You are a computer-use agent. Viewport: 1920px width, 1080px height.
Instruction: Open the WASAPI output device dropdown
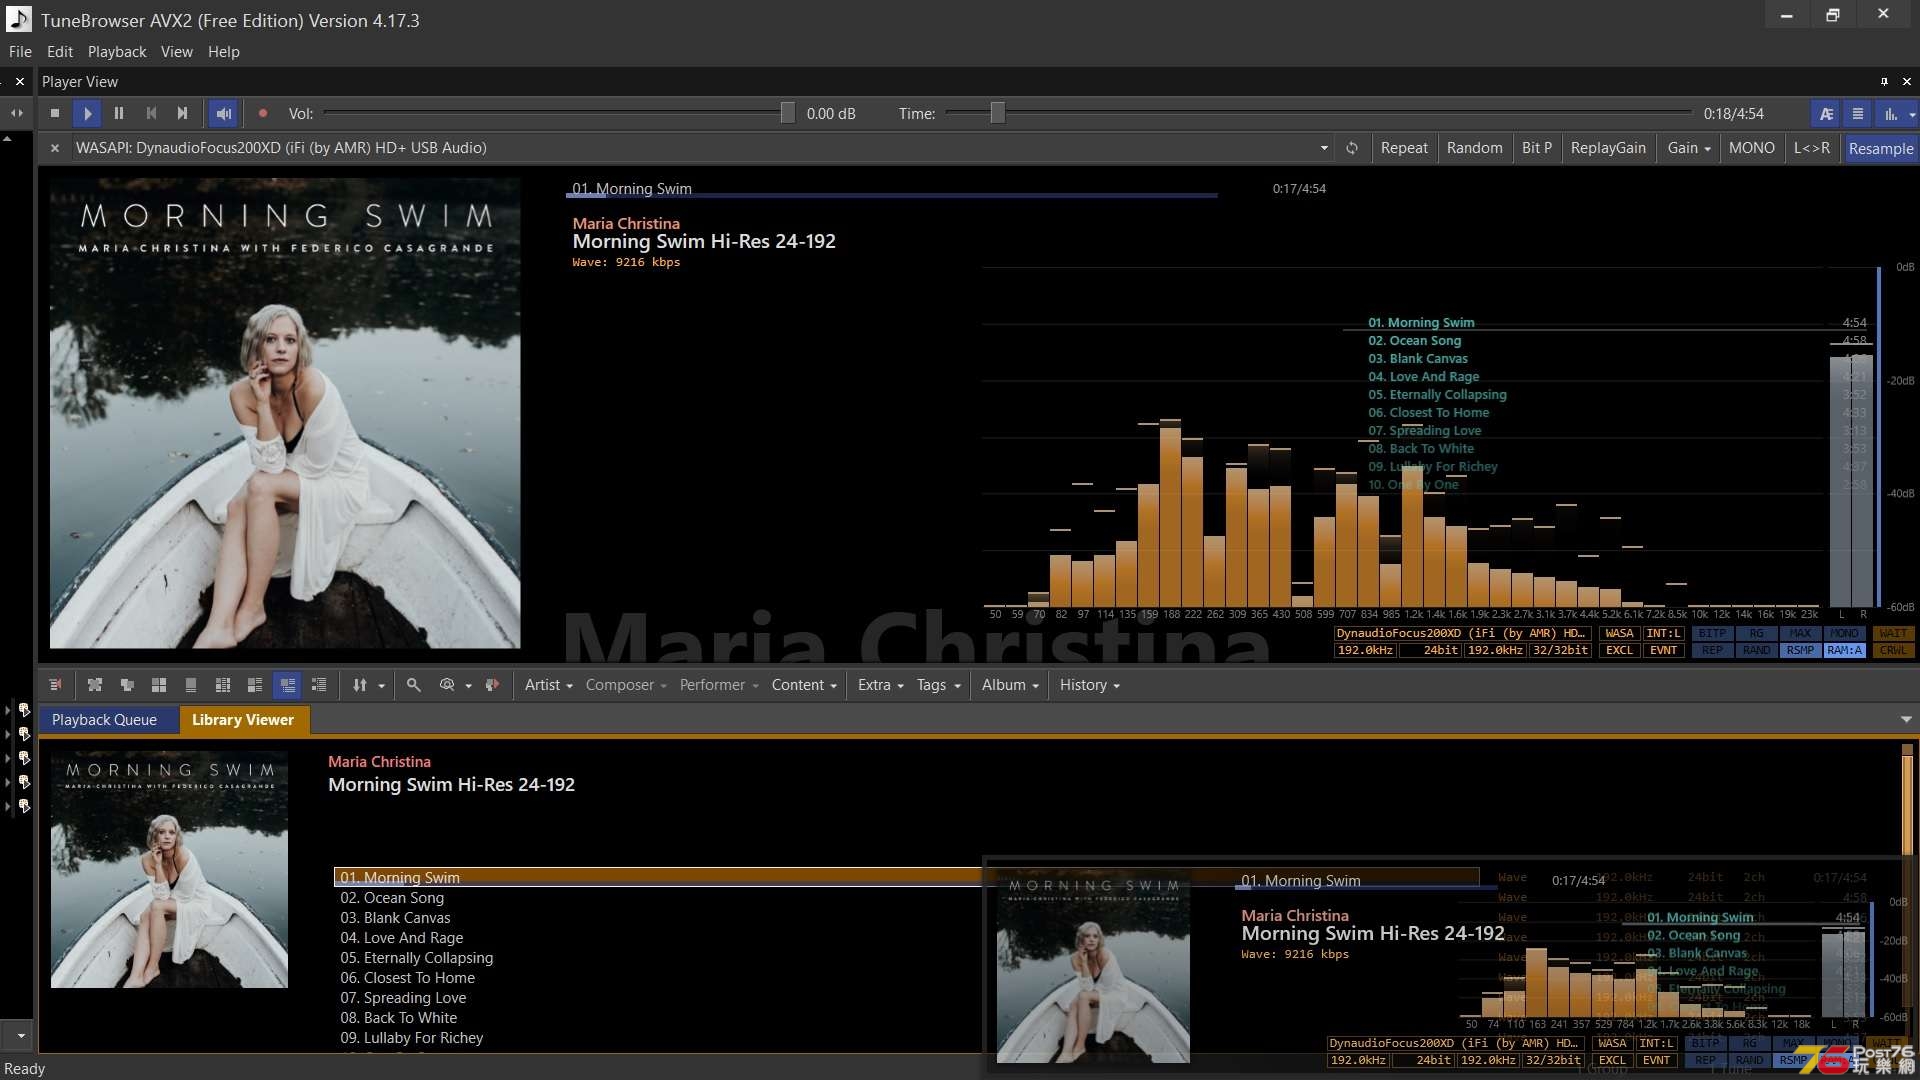point(1324,148)
